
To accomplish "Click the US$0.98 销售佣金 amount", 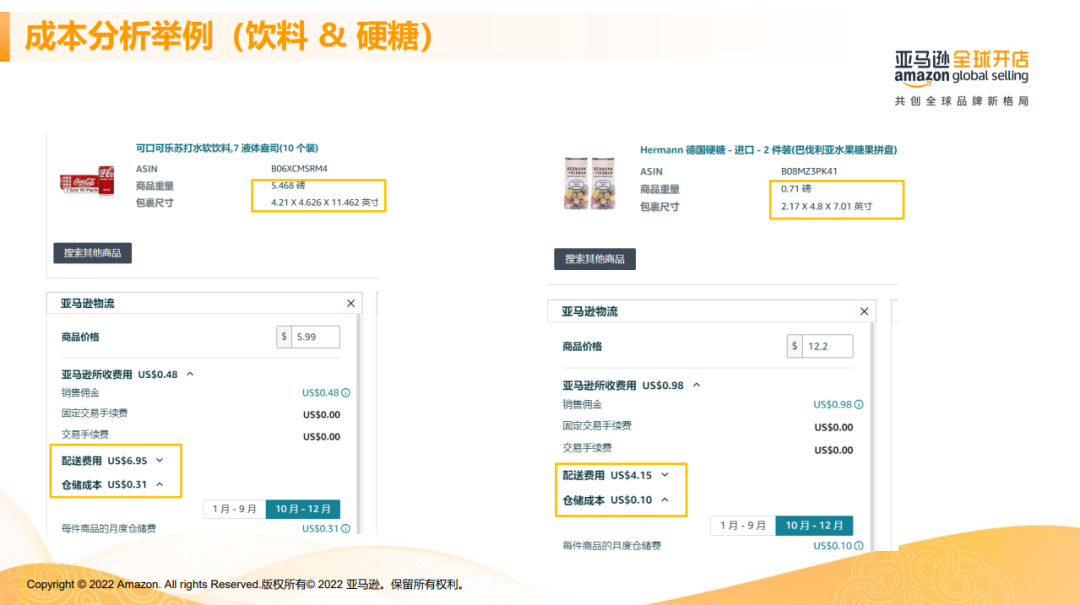I will click(x=832, y=404).
